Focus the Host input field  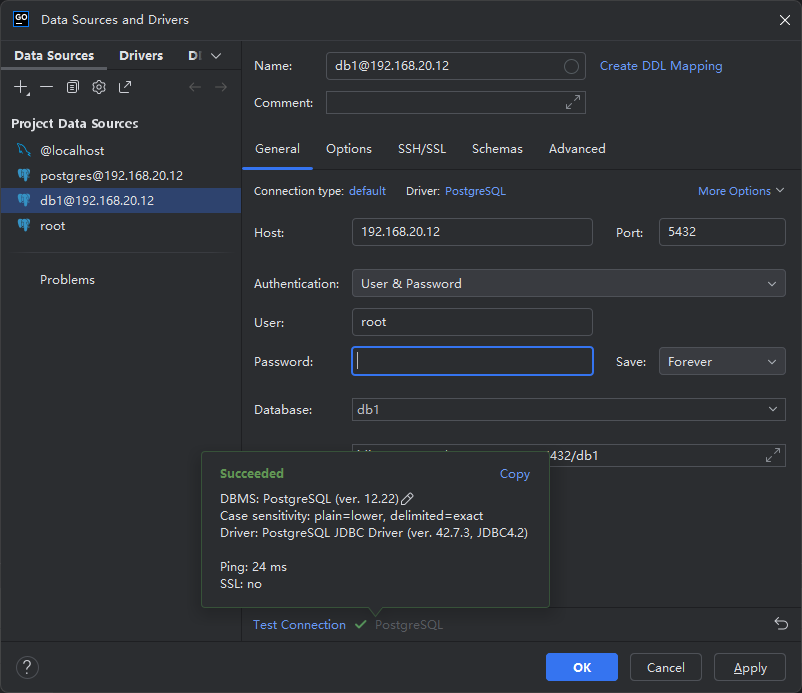coord(472,232)
